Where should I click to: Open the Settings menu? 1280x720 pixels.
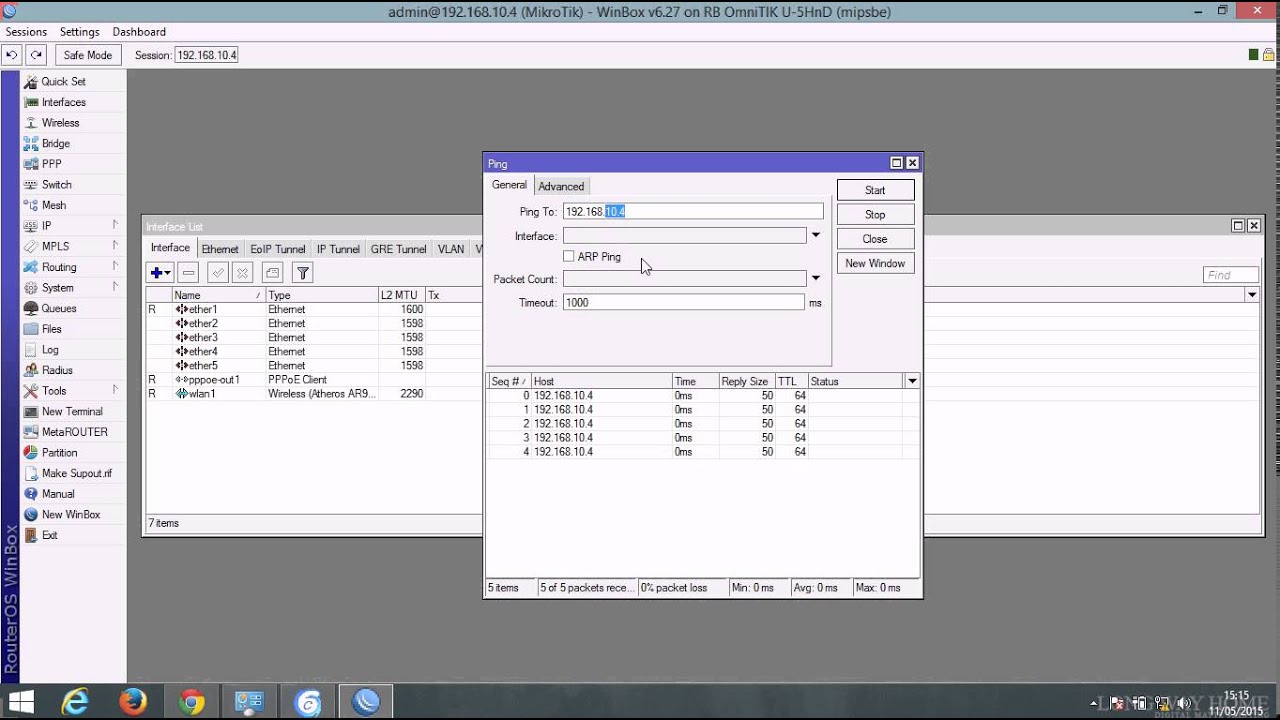80,32
